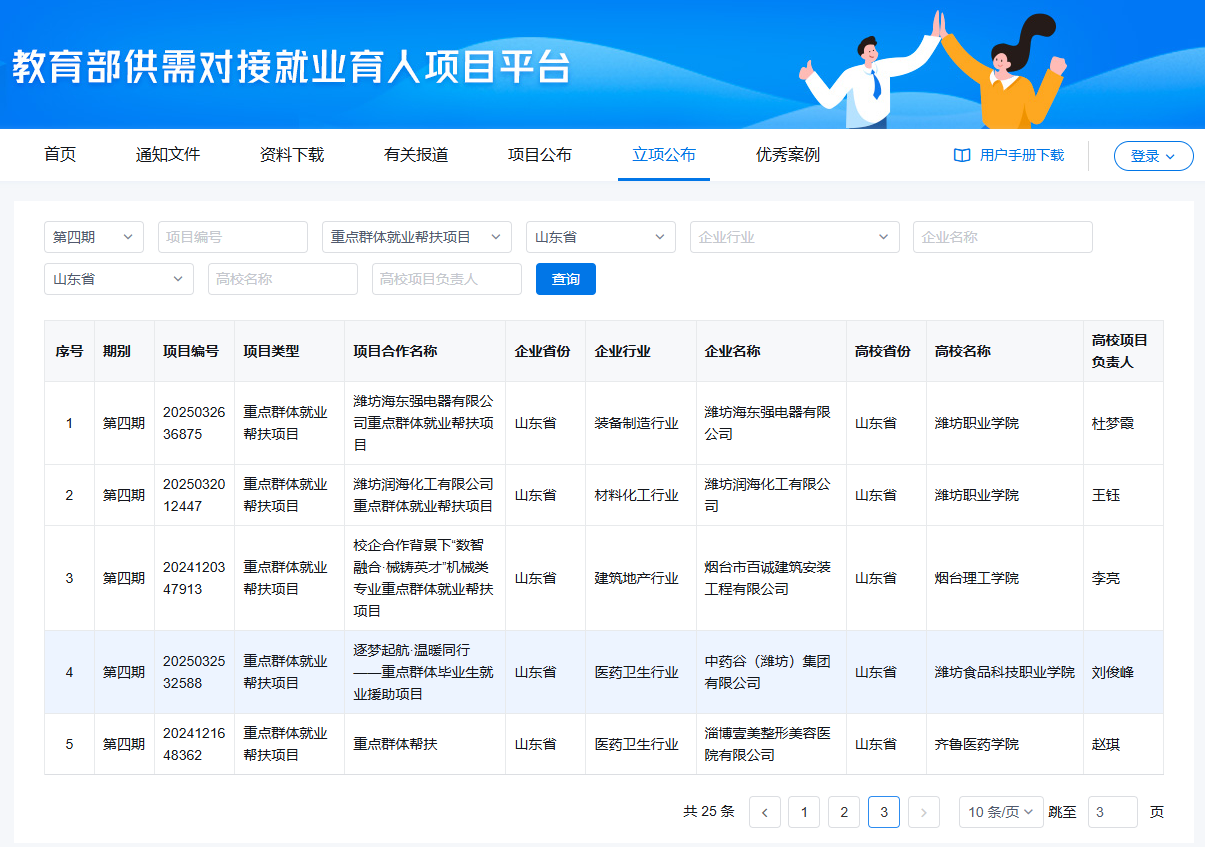Open the 项目公布 tab
Viewport: 1205px width, 847px height.
pos(540,155)
